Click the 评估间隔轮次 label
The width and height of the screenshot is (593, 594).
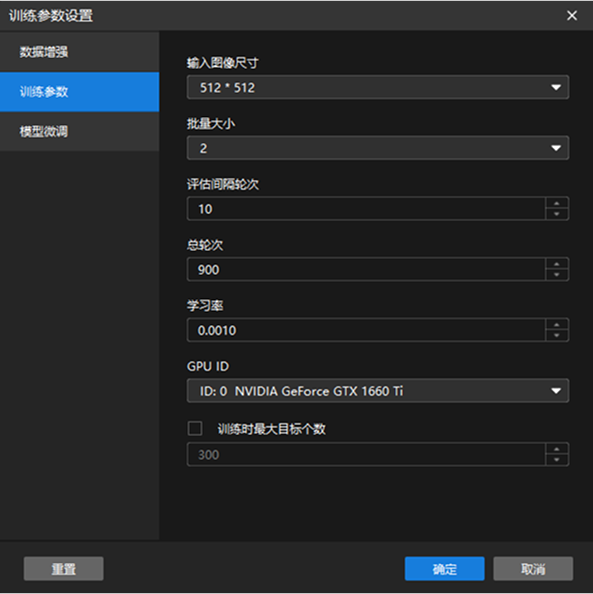point(223,184)
